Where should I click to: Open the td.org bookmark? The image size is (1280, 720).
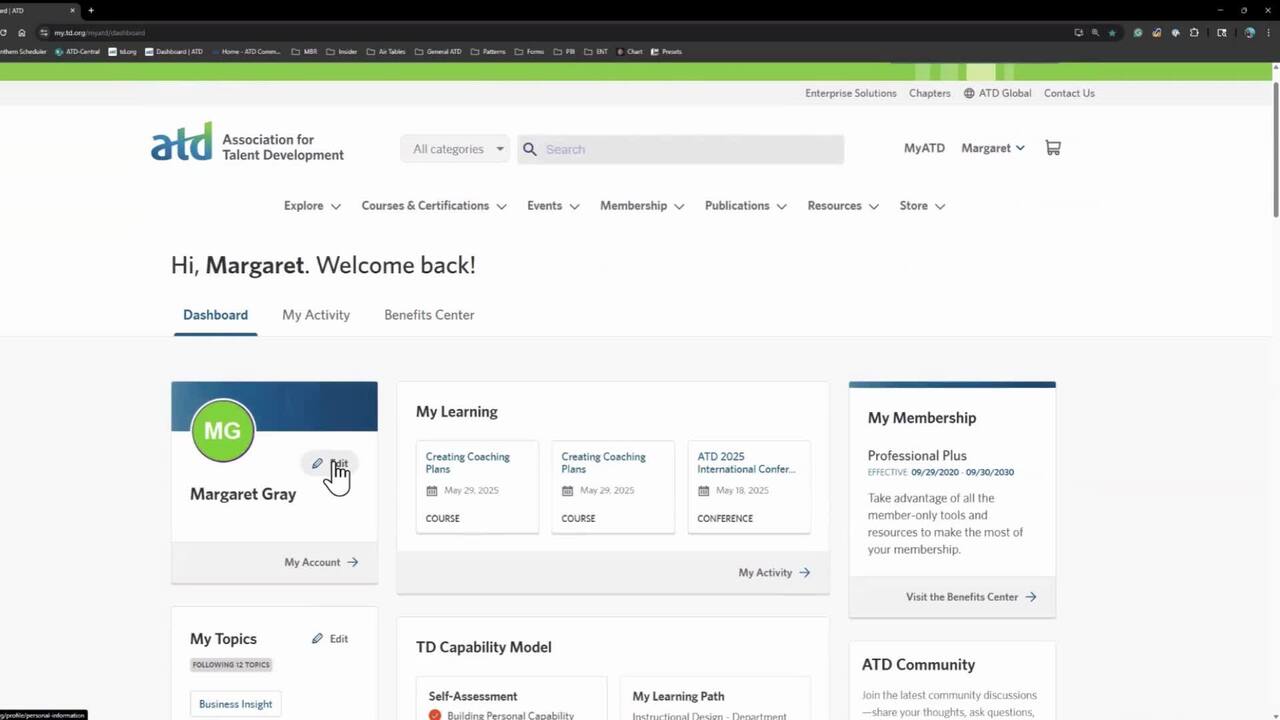122,51
